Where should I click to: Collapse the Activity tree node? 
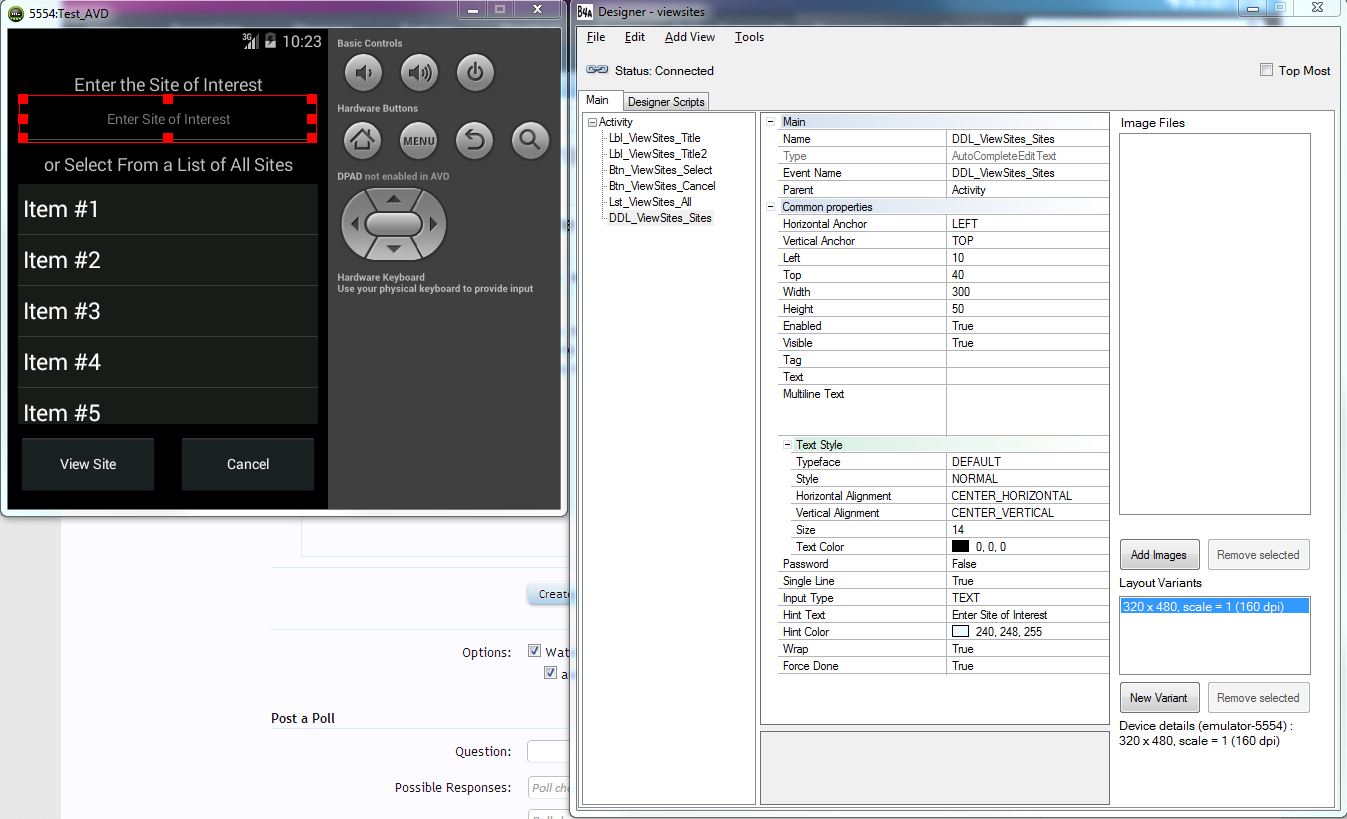(x=593, y=122)
